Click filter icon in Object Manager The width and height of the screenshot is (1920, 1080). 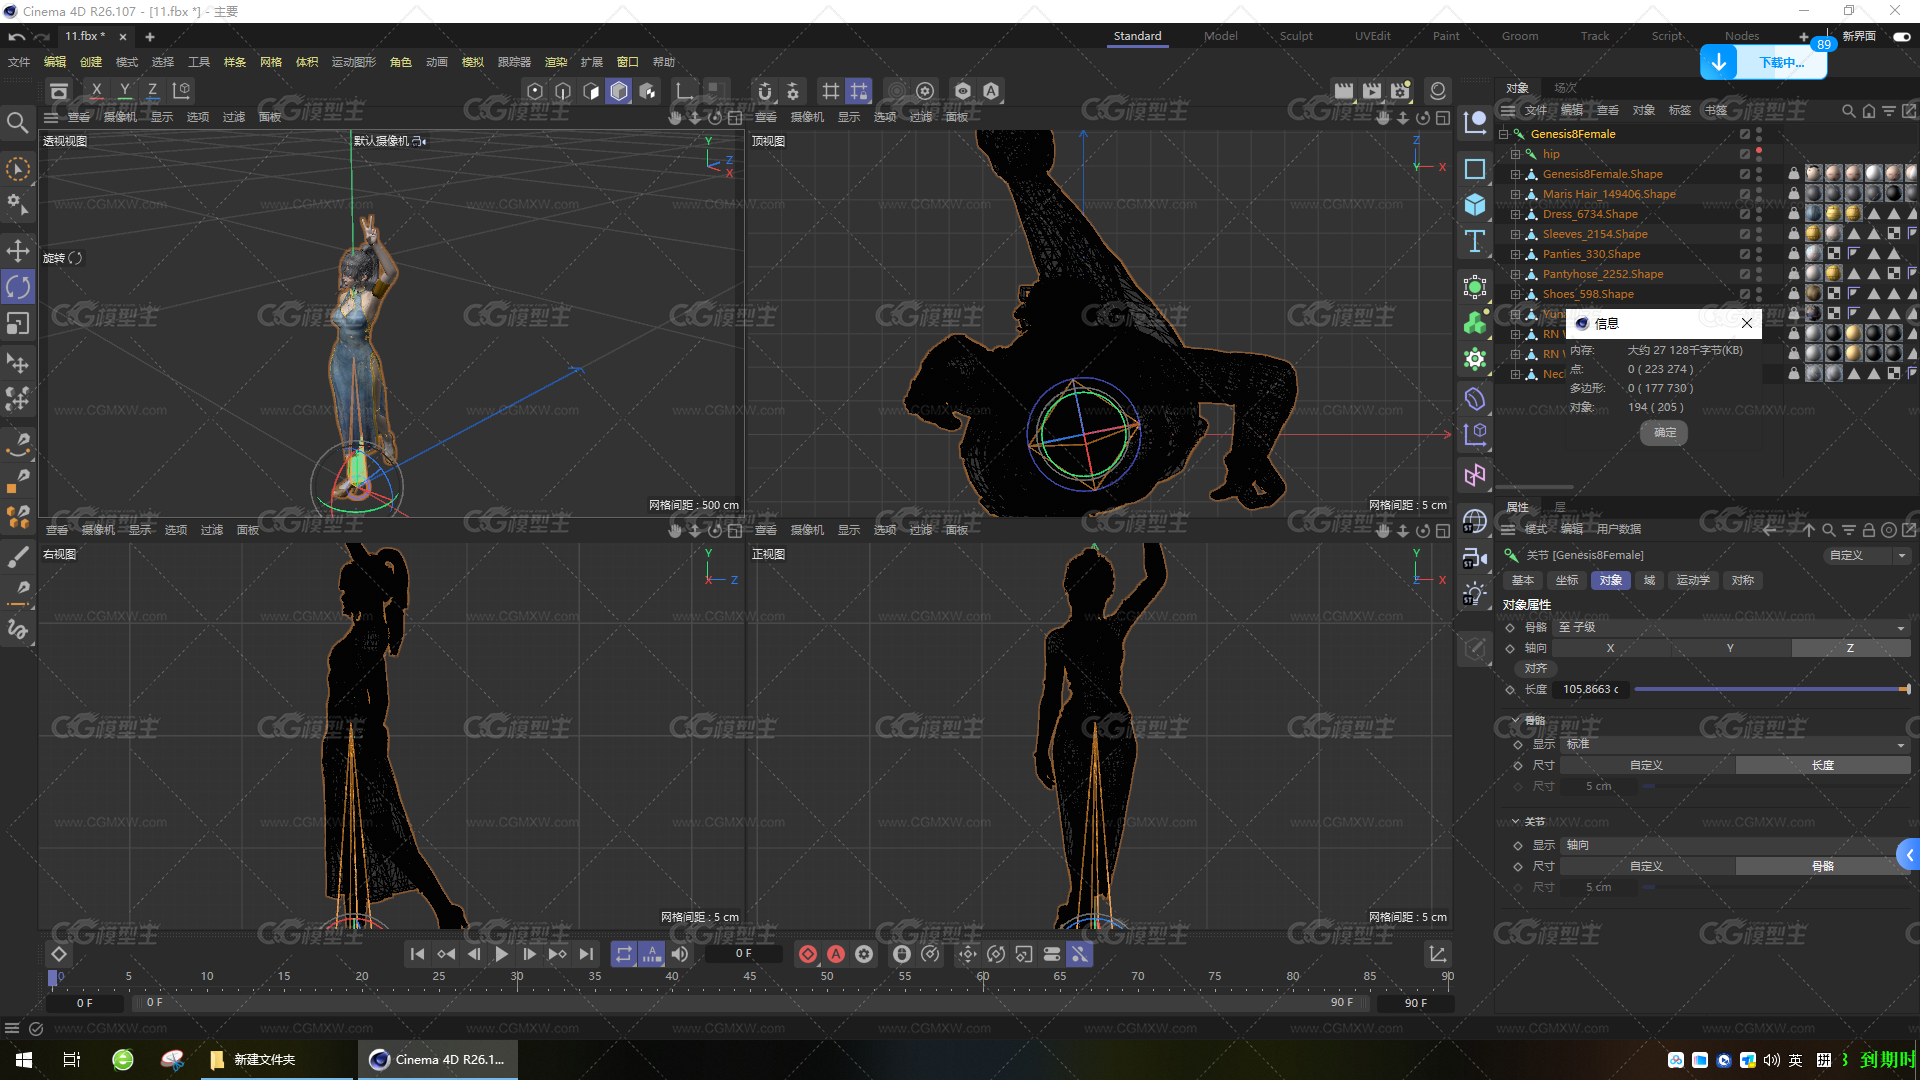(x=1889, y=111)
